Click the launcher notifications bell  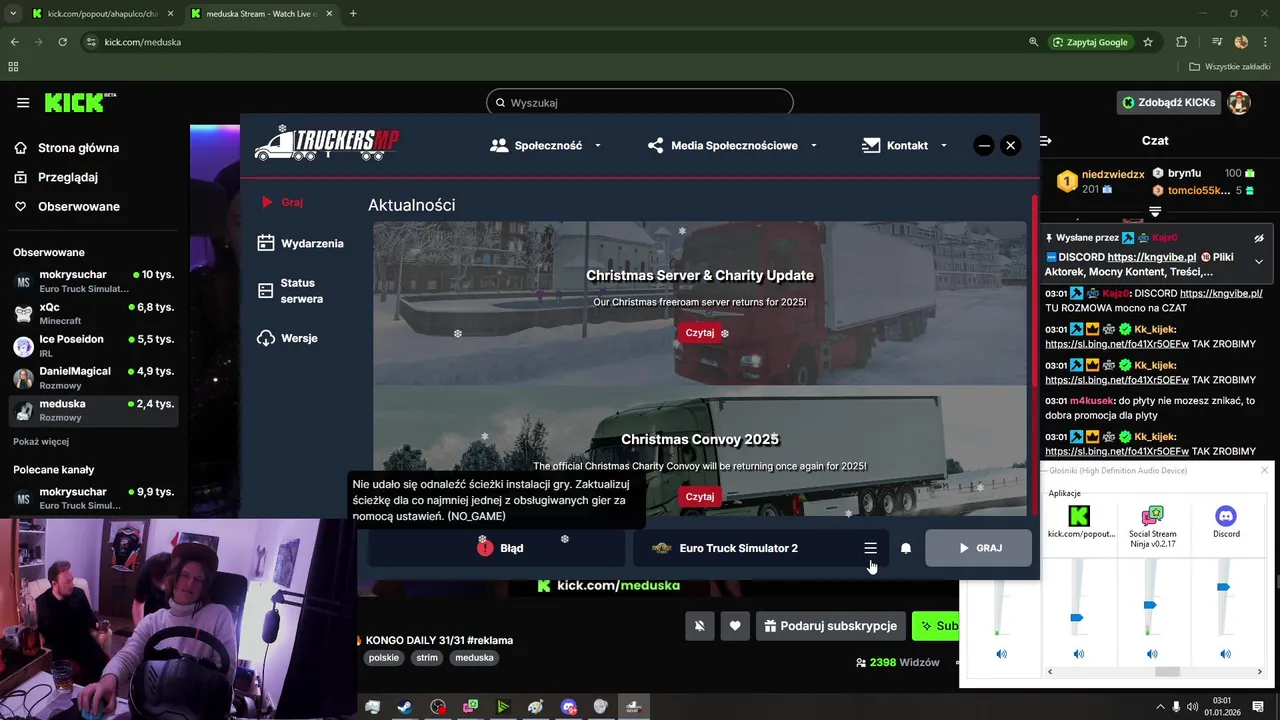906,548
